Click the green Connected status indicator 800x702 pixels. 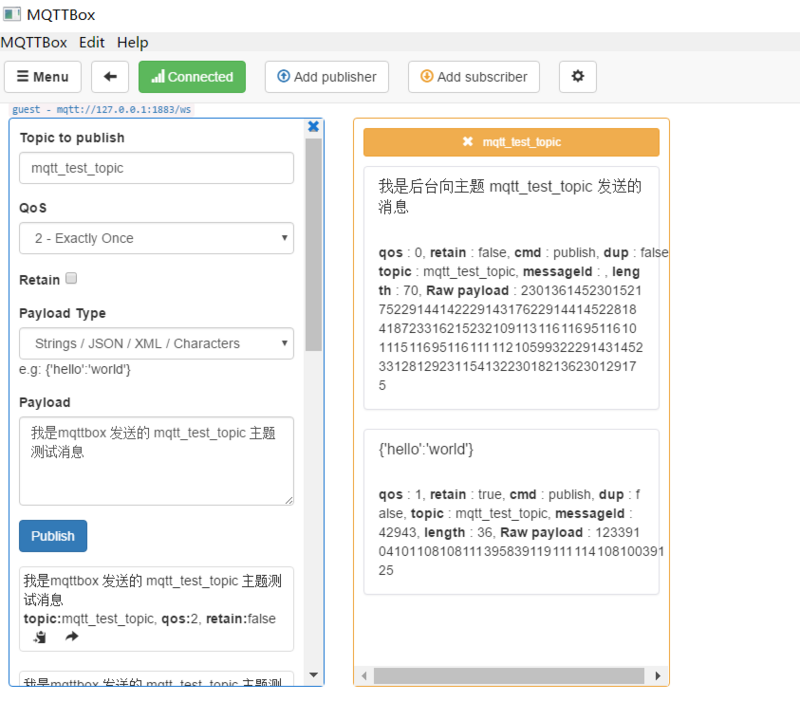[192, 76]
